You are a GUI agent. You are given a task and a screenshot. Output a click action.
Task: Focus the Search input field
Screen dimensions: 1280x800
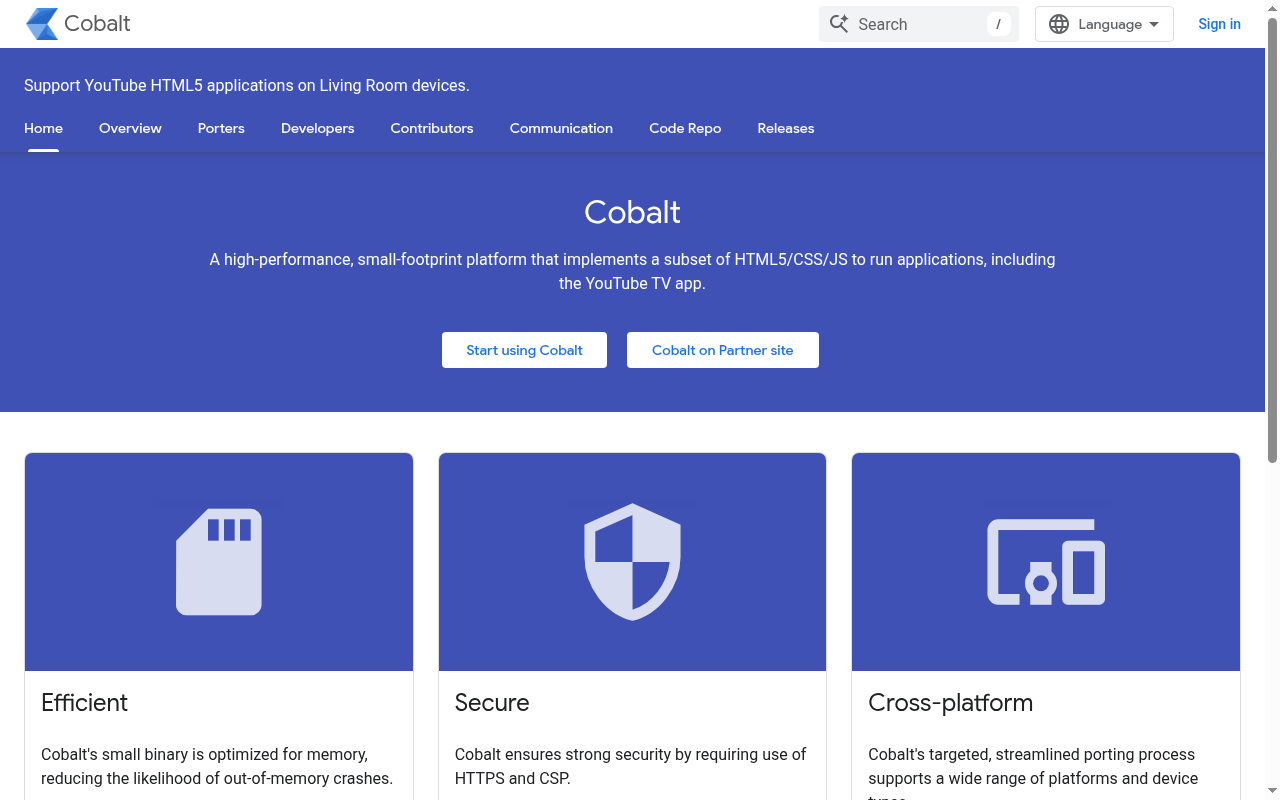point(919,24)
